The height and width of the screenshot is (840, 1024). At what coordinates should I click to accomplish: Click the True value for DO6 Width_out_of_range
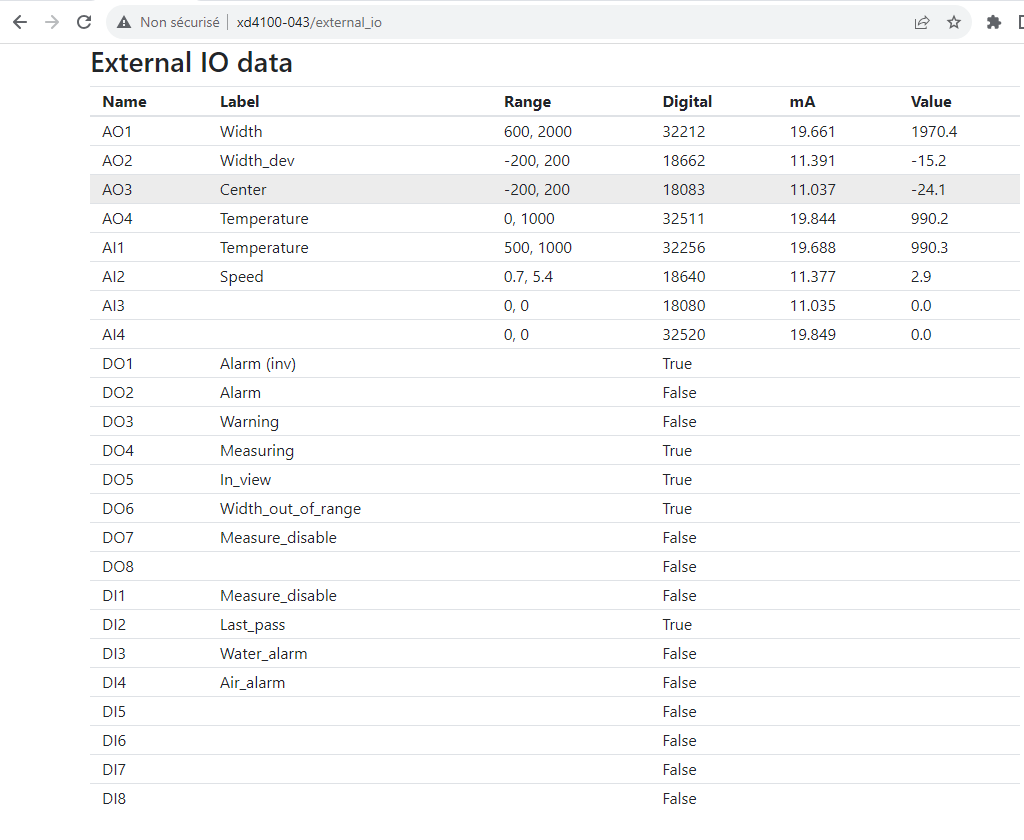[677, 508]
